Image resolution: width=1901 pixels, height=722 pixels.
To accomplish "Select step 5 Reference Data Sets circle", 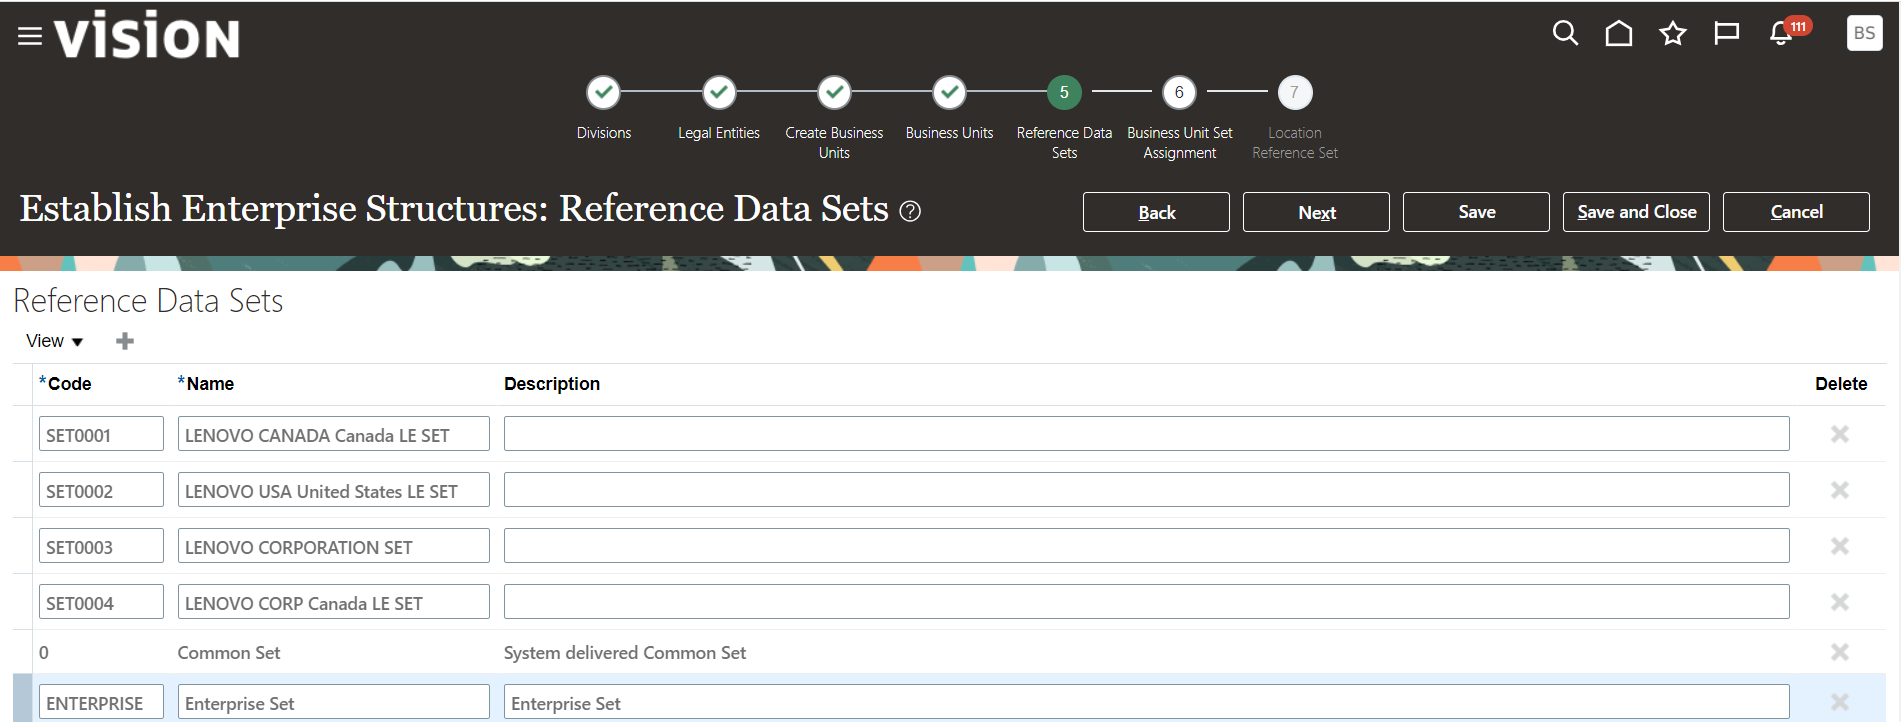I will [1064, 92].
